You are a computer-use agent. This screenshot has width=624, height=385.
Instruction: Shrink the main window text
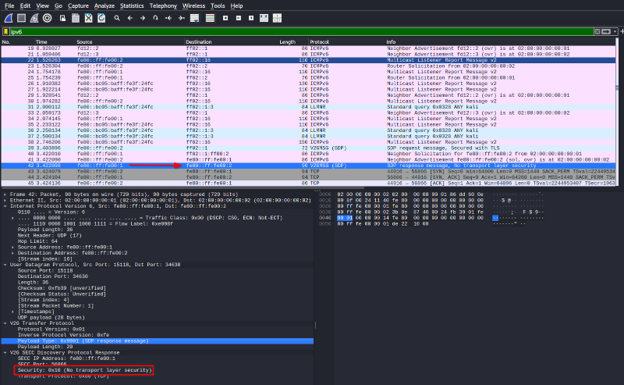[238, 18]
